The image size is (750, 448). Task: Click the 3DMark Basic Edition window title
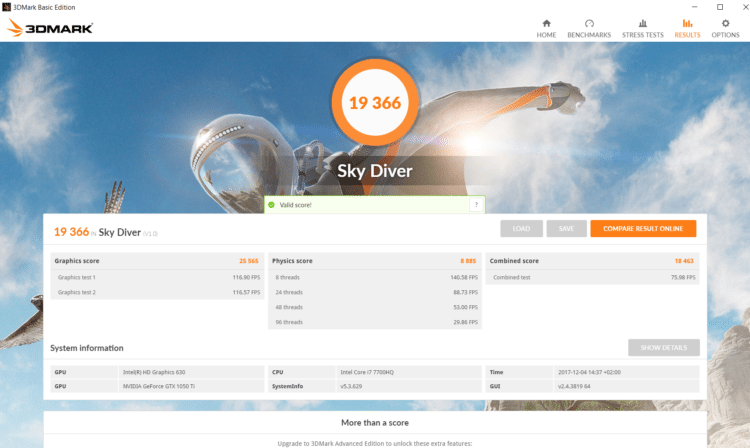pos(44,7)
